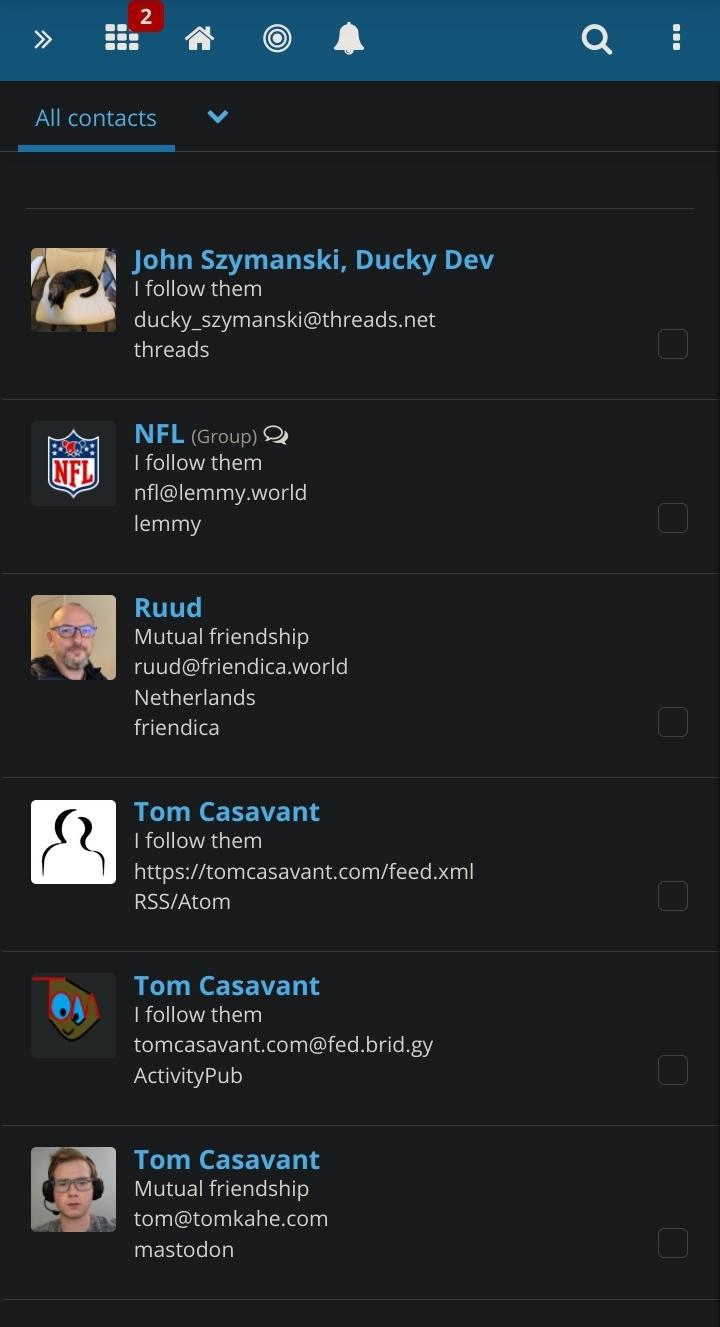Click the group chat bubbles icon beside NFL
This screenshot has height=1327, width=720.
click(276, 436)
